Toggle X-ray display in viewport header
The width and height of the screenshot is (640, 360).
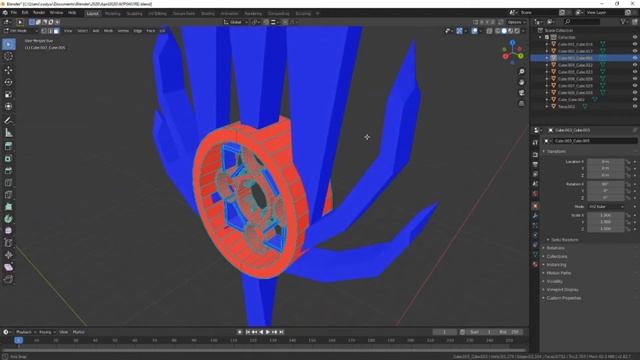(489, 31)
